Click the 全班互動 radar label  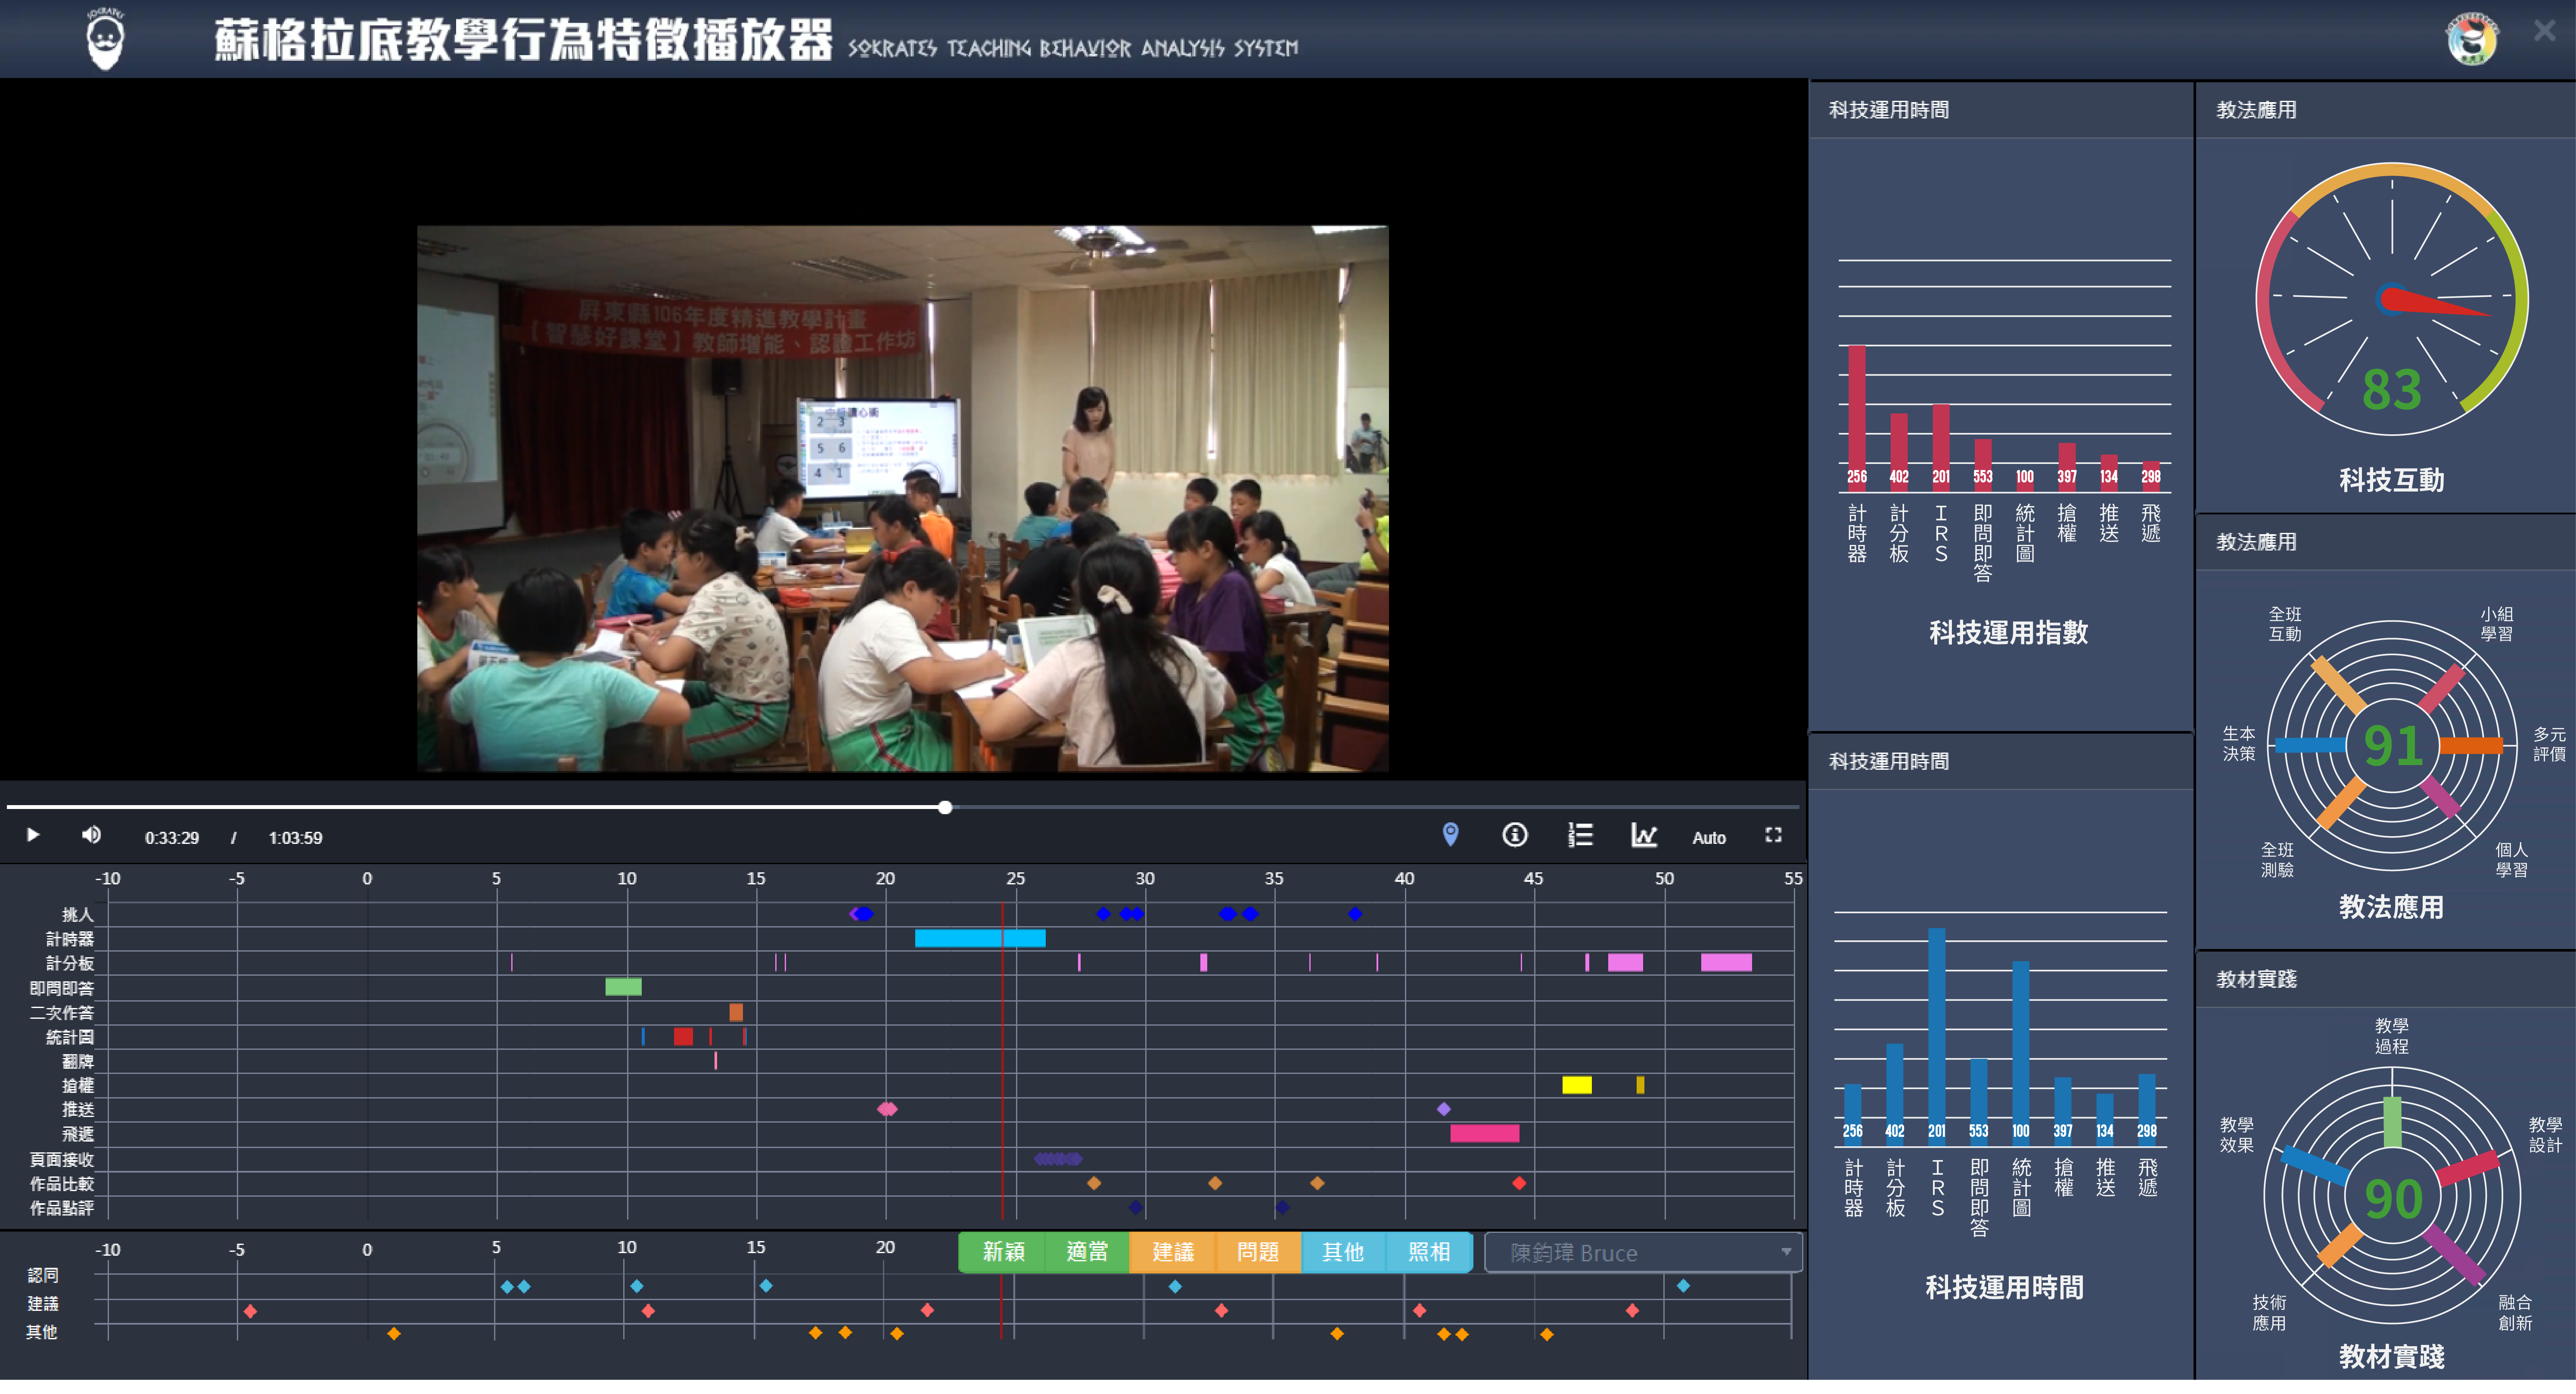click(2285, 624)
